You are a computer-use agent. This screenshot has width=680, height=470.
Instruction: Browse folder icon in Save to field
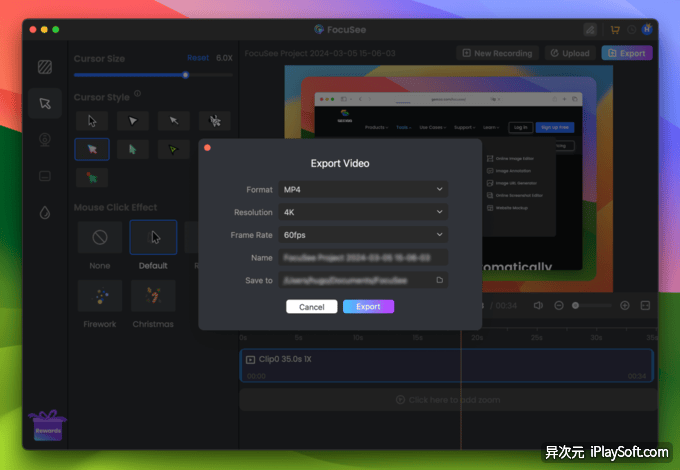tap(439, 280)
